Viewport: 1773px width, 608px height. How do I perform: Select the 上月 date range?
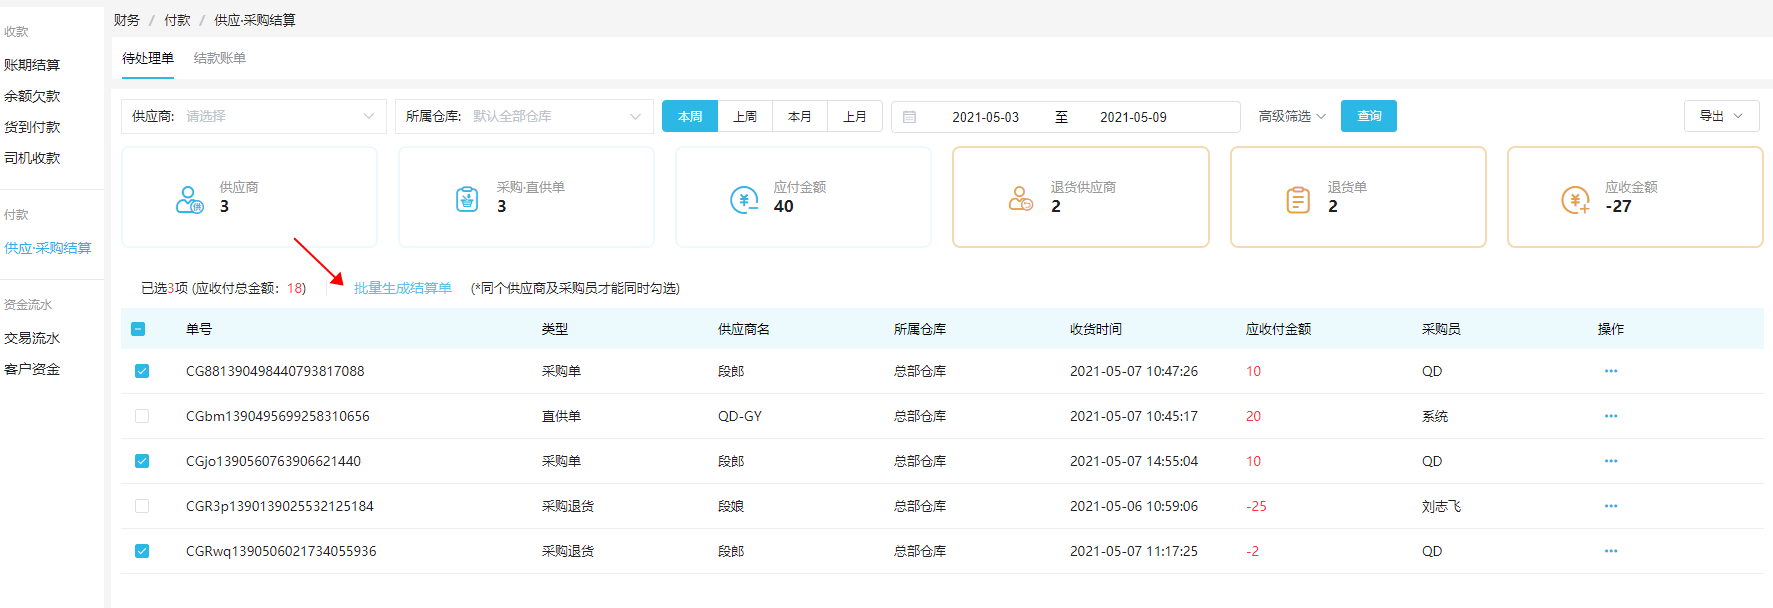coord(855,116)
